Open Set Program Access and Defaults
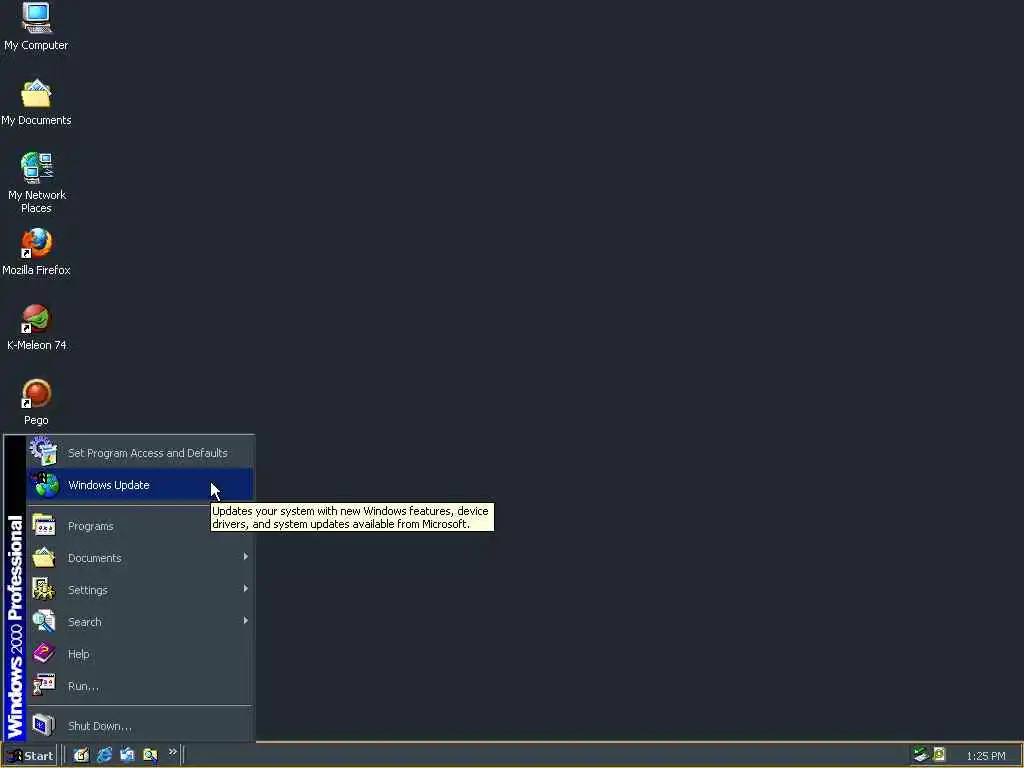Viewport: 1024px width, 768px height. pyautogui.click(x=140, y=453)
